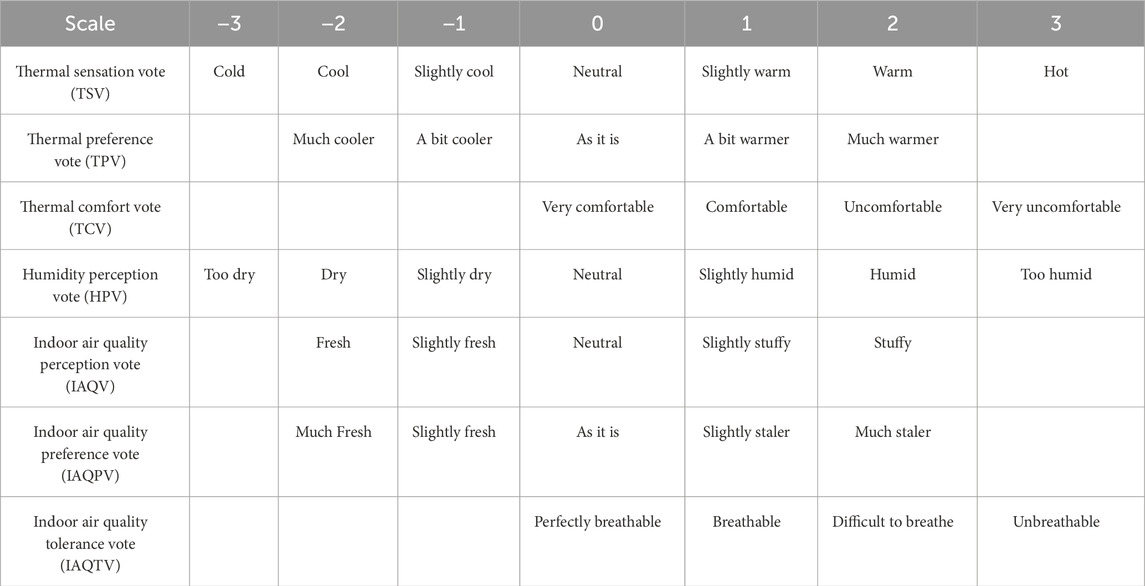Image resolution: width=1145 pixels, height=586 pixels.
Task: Select the 'Unbreathable' cell
Action: coord(1056,522)
